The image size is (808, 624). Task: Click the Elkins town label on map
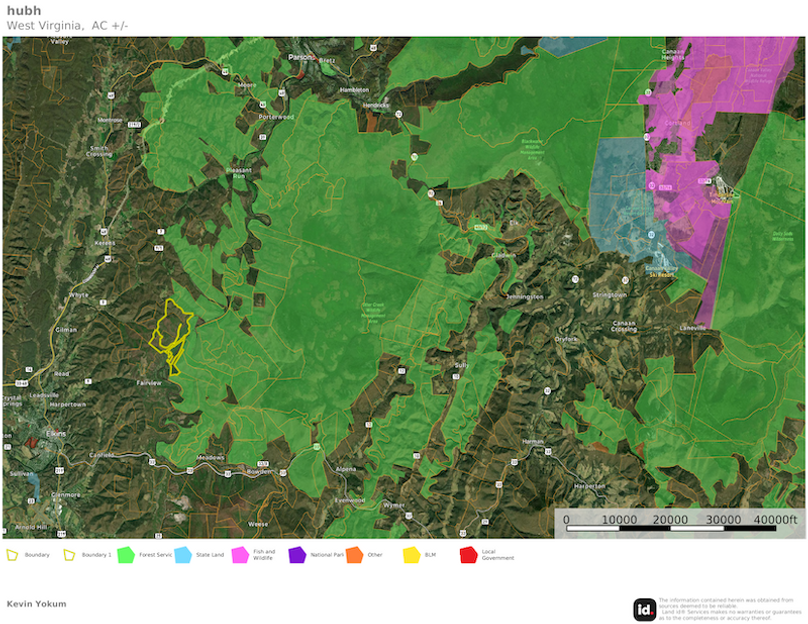[x=57, y=434]
